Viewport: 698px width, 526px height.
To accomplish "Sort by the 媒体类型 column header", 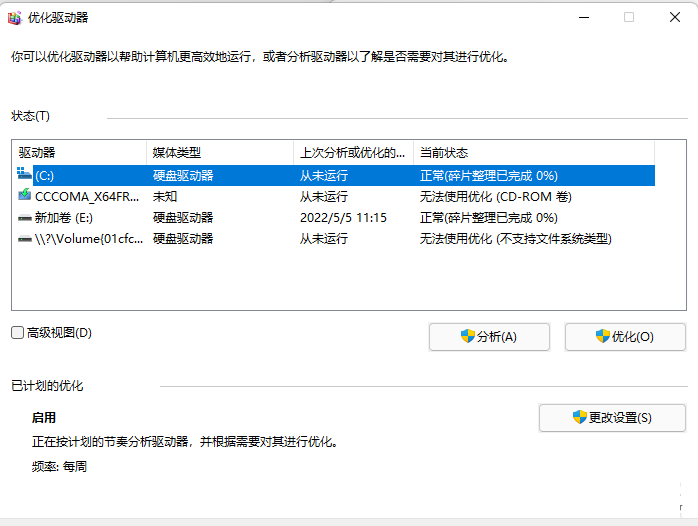I will point(220,153).
